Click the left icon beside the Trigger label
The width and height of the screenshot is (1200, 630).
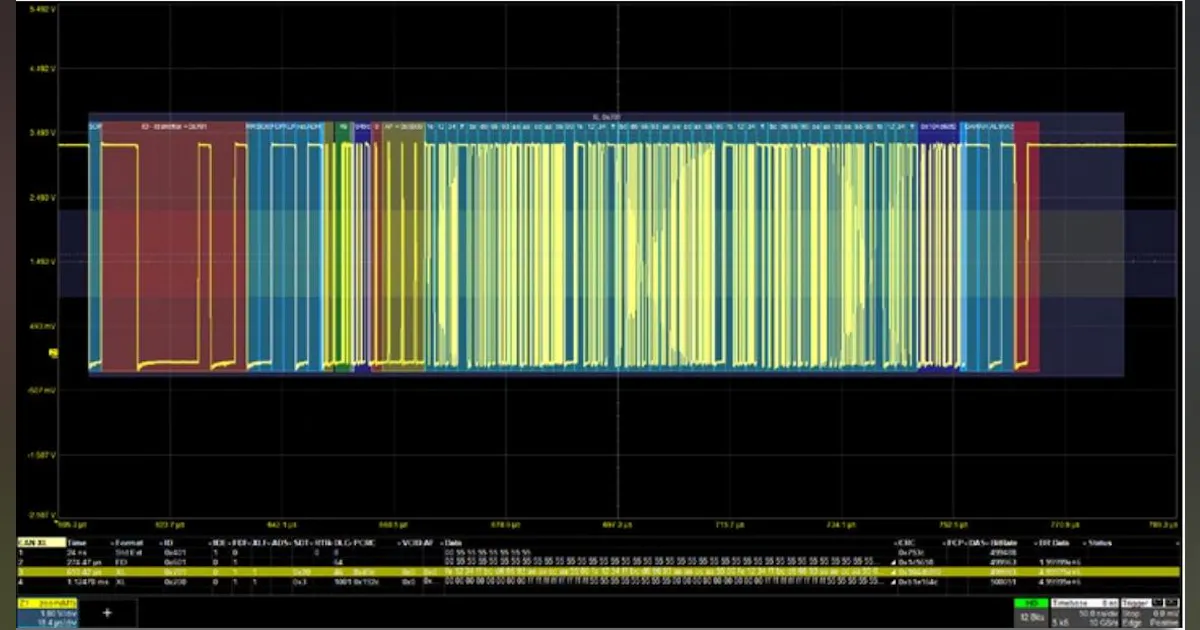click(1156, 602)
